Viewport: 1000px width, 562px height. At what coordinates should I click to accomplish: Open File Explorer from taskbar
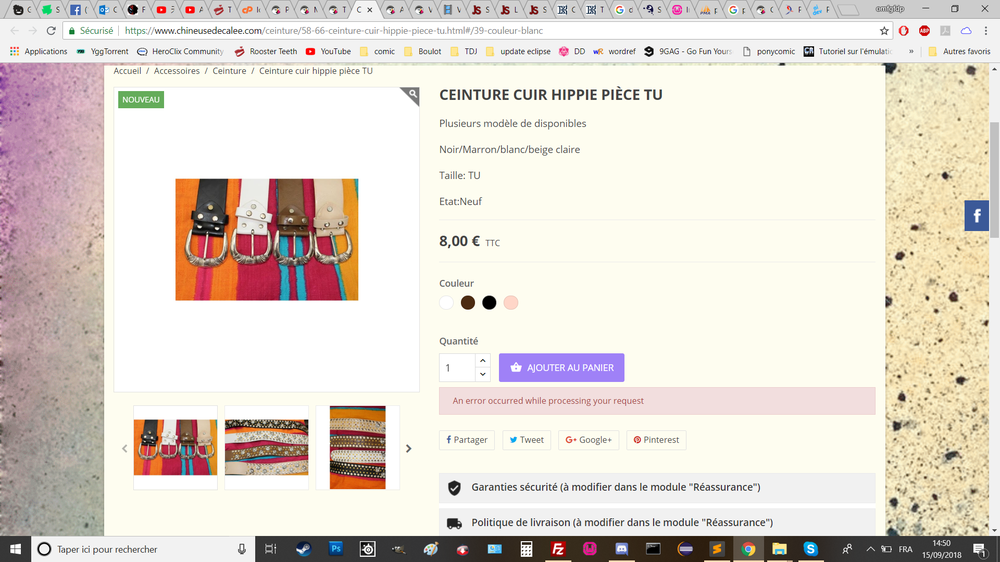coord(779,549)
